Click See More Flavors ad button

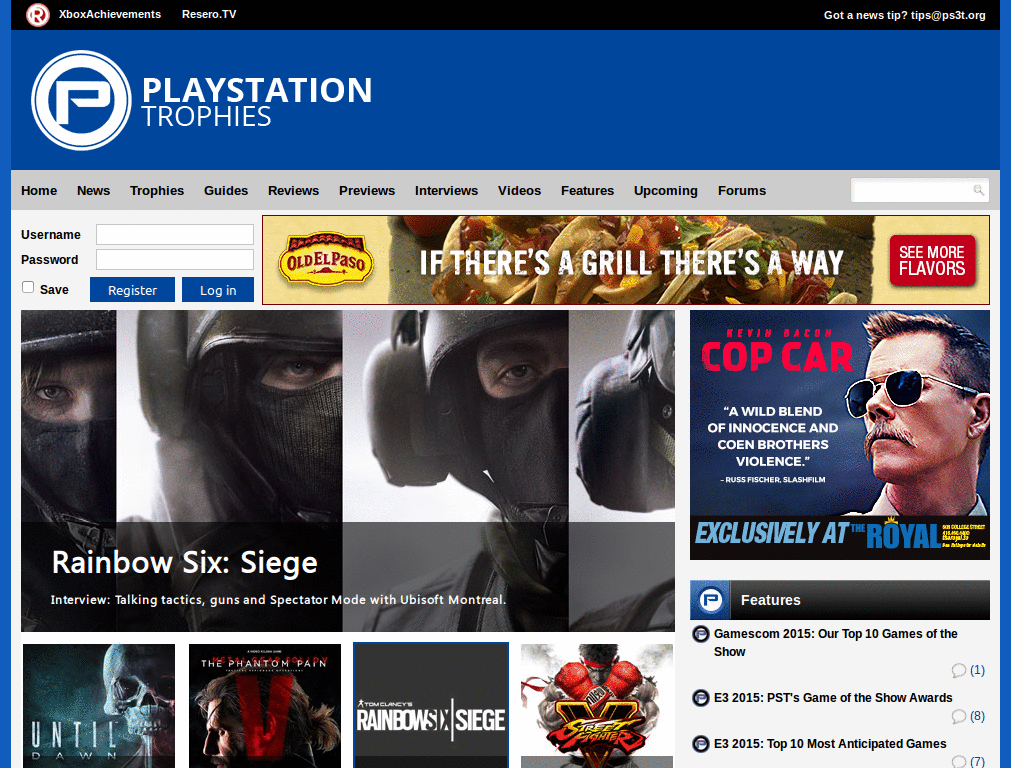coord(932,261)
